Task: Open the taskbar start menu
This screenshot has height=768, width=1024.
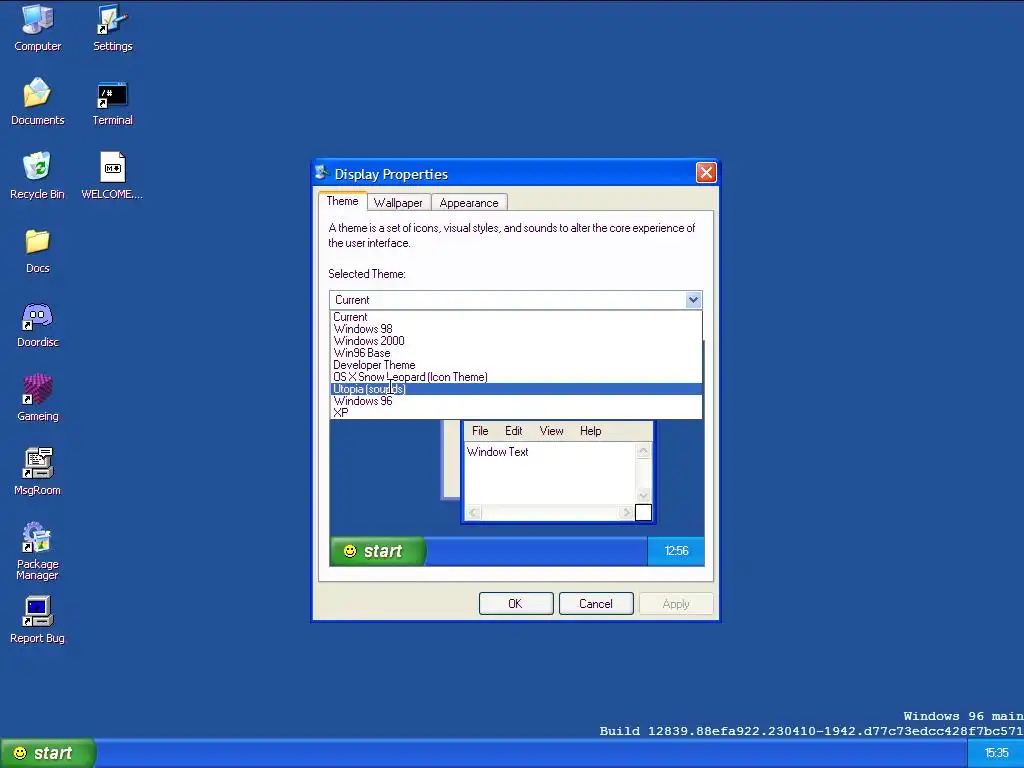Action: coord(48,753)
